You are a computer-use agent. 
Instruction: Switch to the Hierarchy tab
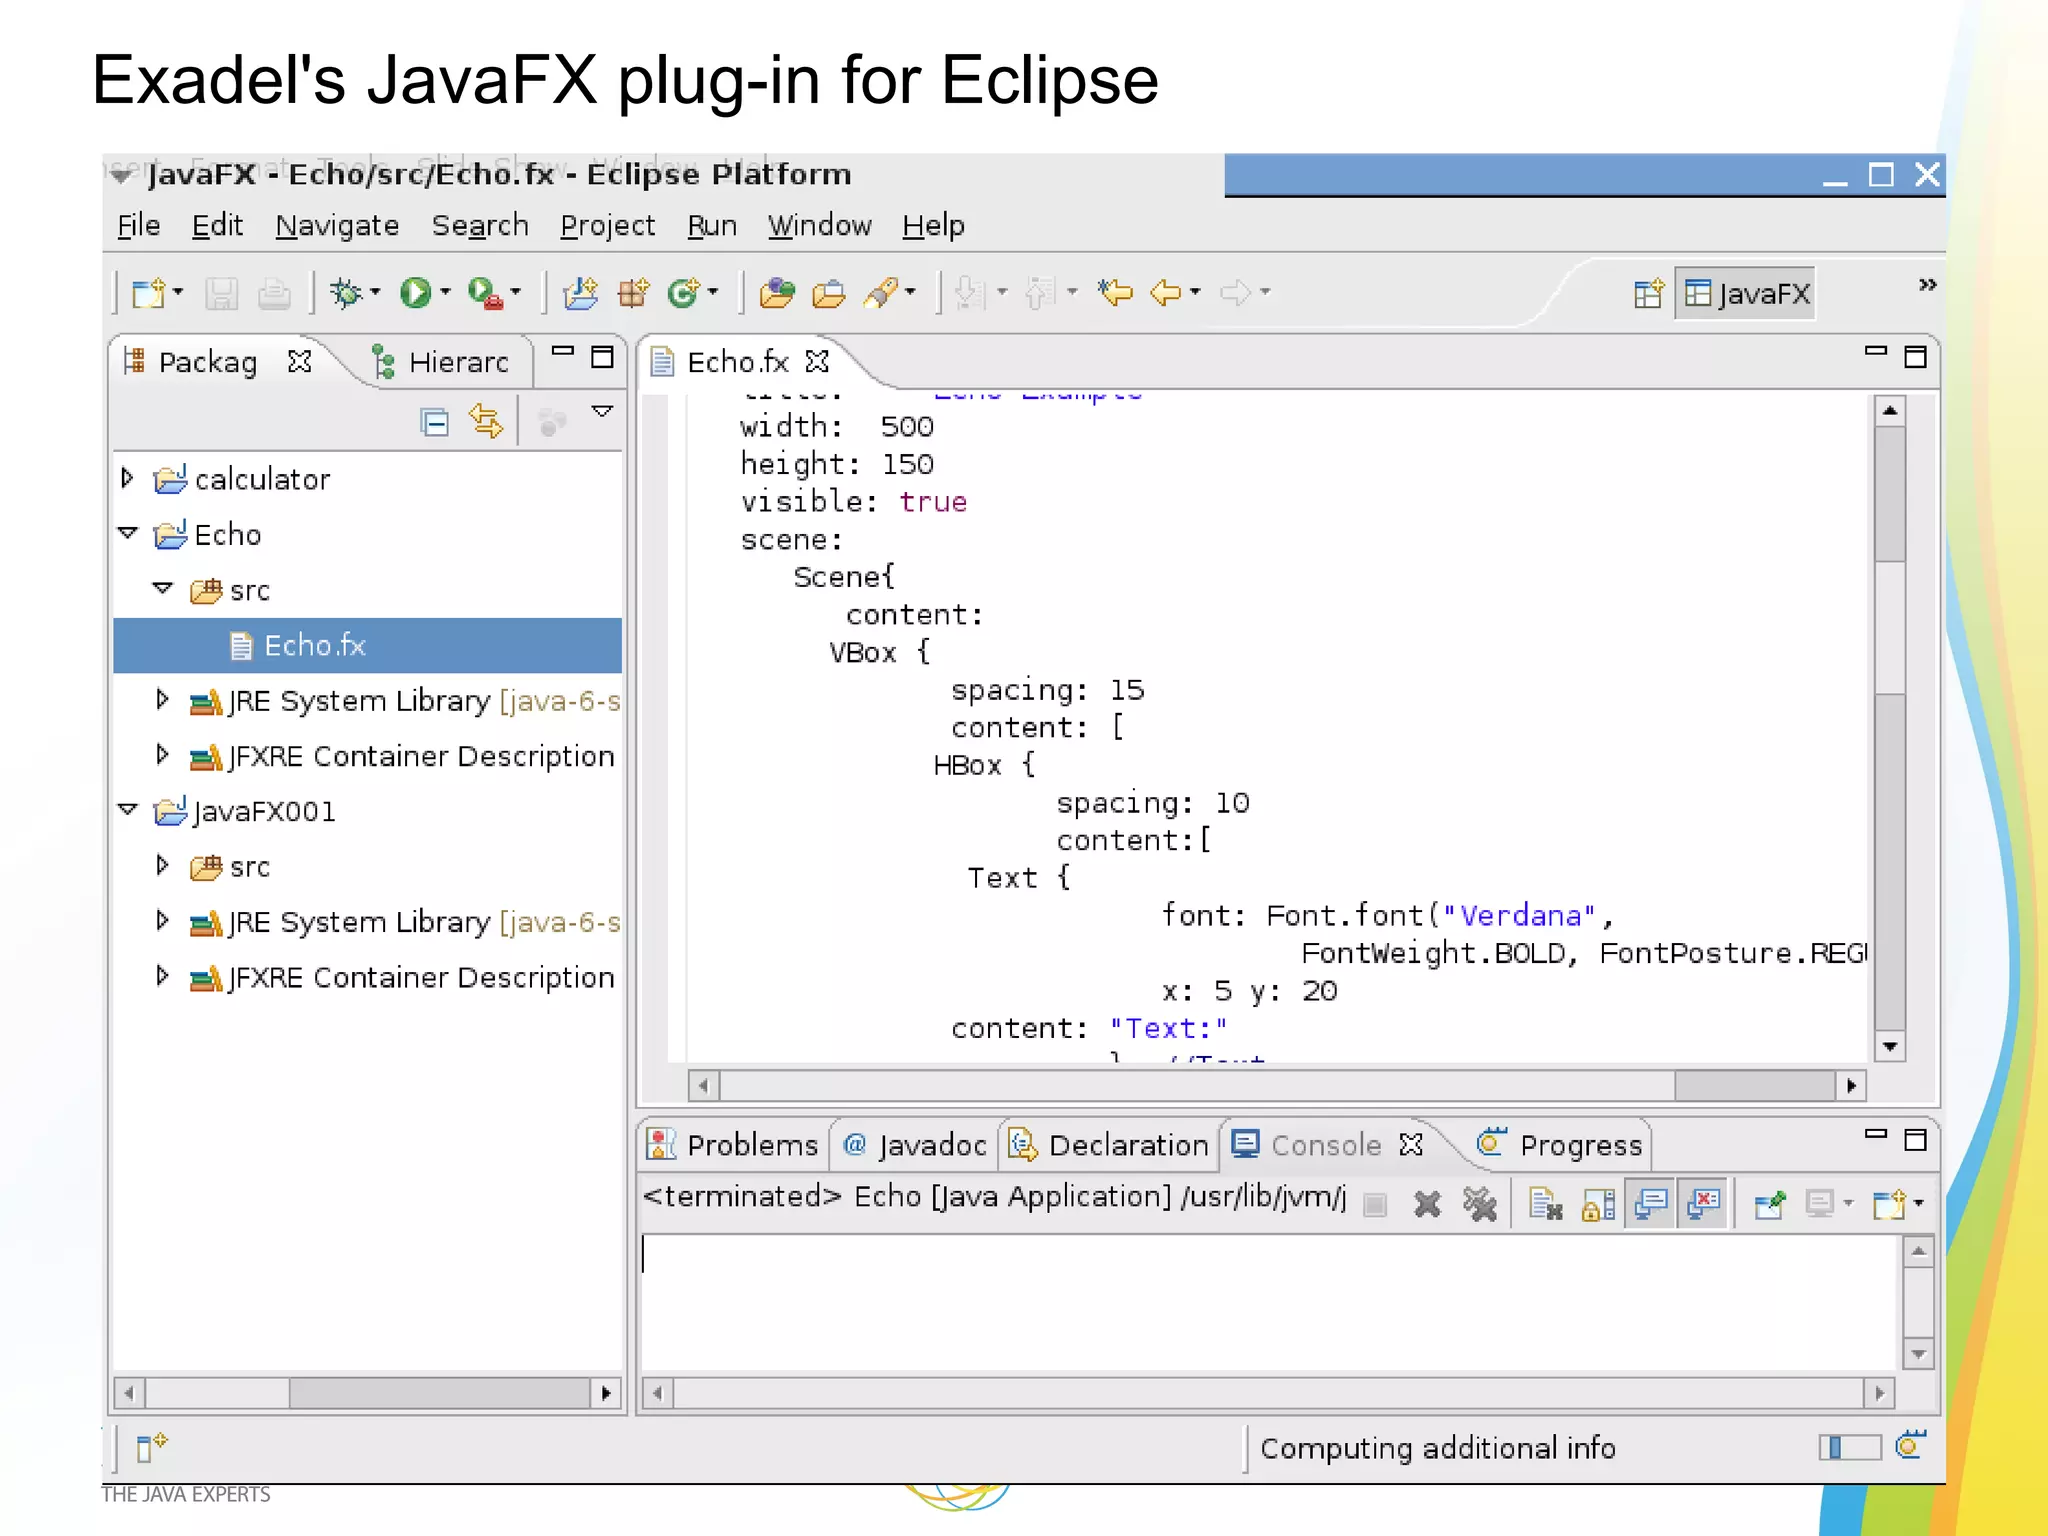pyautogui.click(x=440, y=362)
